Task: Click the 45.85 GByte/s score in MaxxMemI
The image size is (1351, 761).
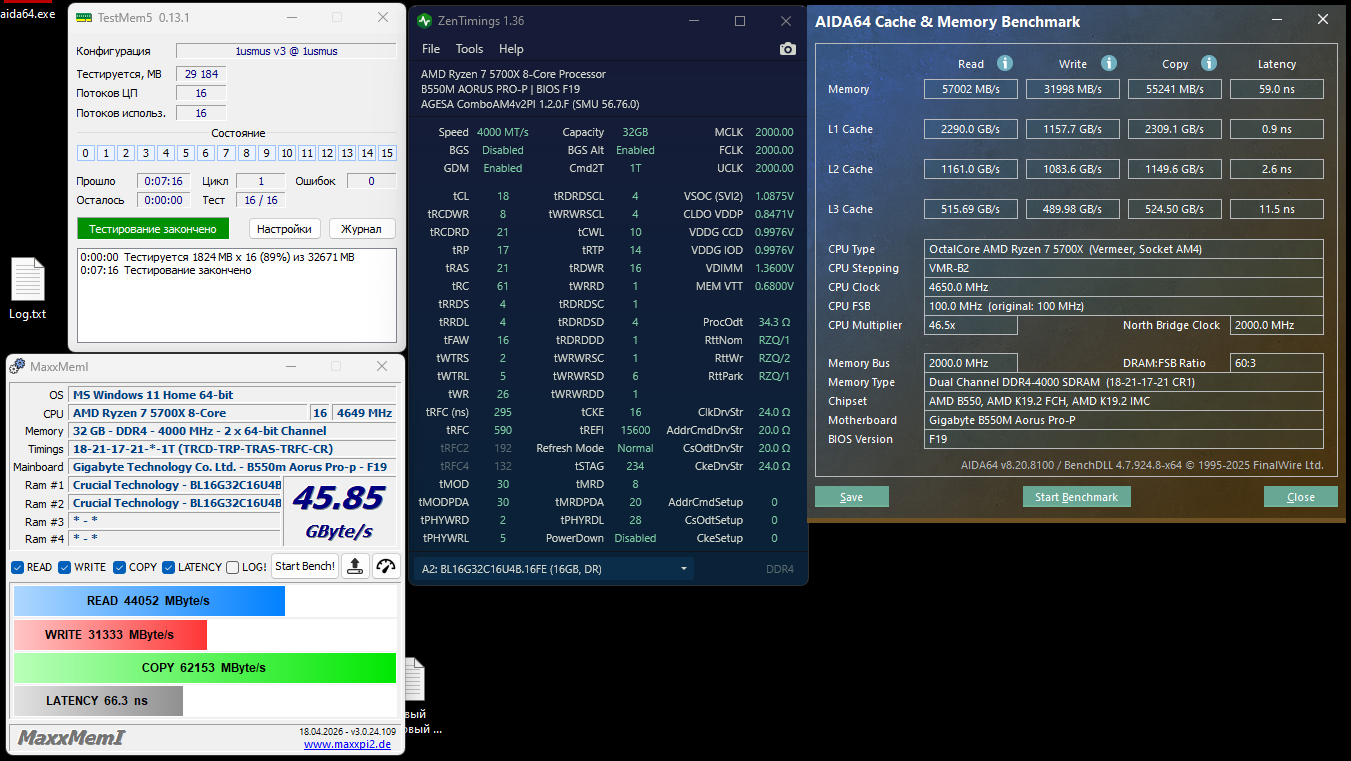Action: tap(340, 510)
